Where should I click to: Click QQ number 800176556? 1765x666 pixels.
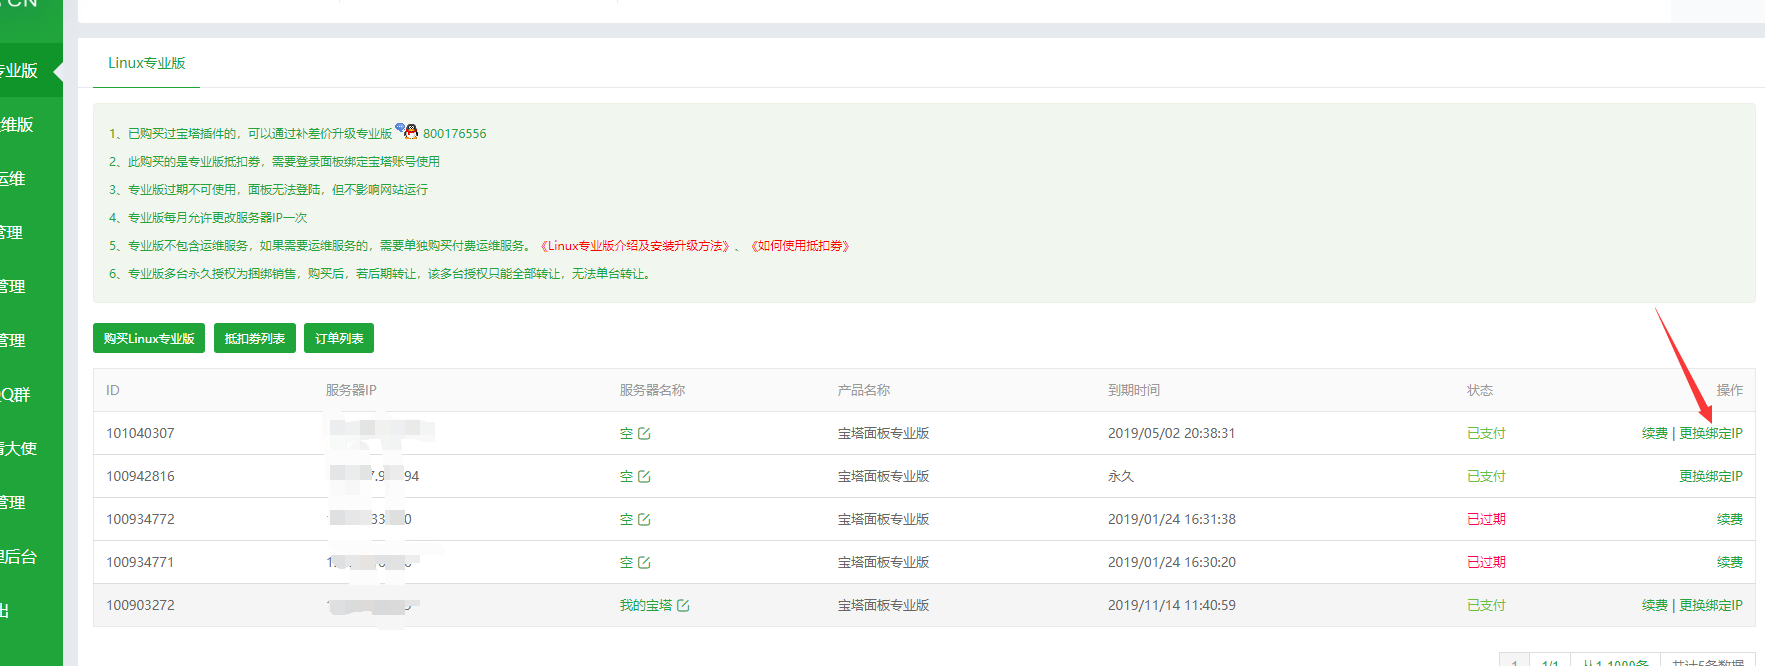point(455,134)
